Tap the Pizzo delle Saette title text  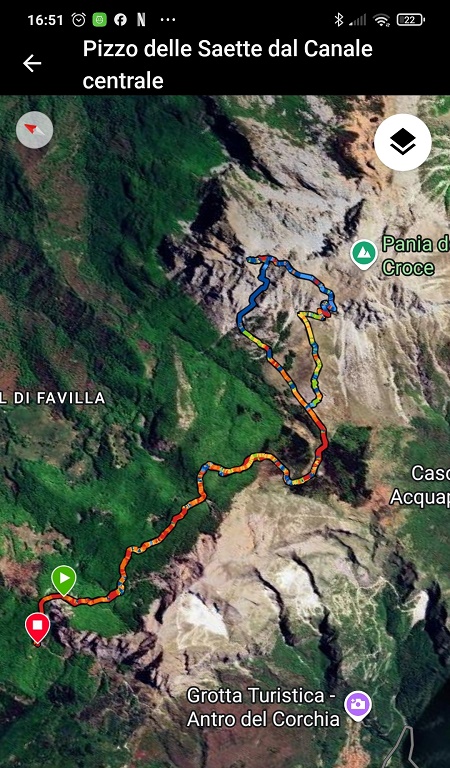pos(228,64)
